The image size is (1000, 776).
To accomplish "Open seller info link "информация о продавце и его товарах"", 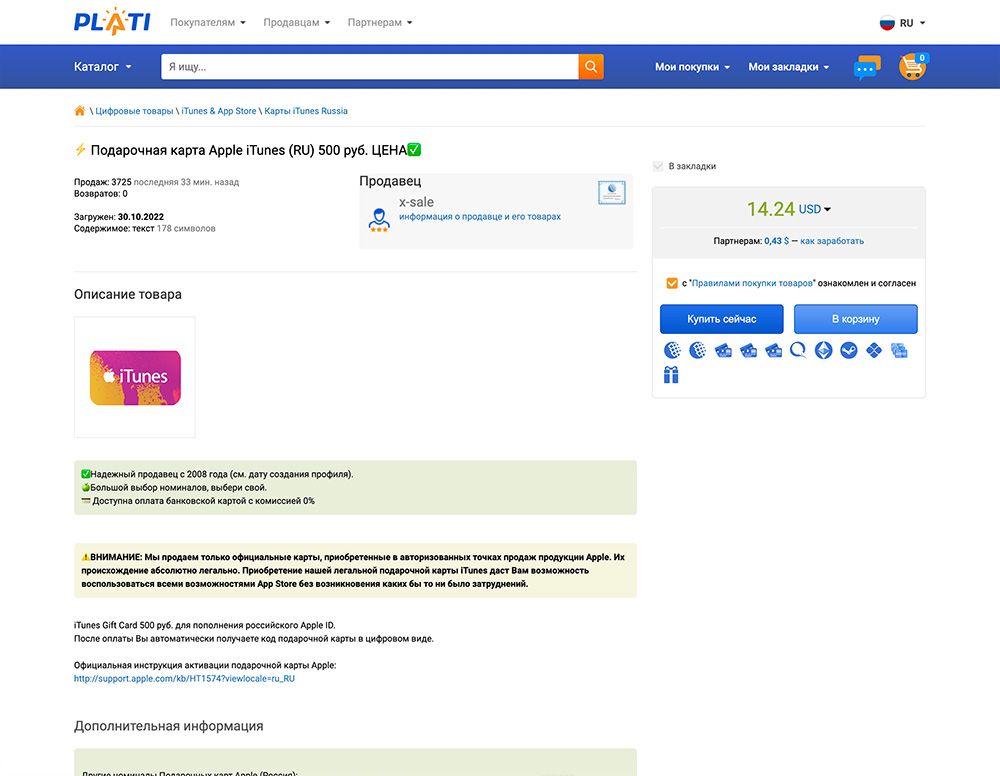I will coord(480,217).
